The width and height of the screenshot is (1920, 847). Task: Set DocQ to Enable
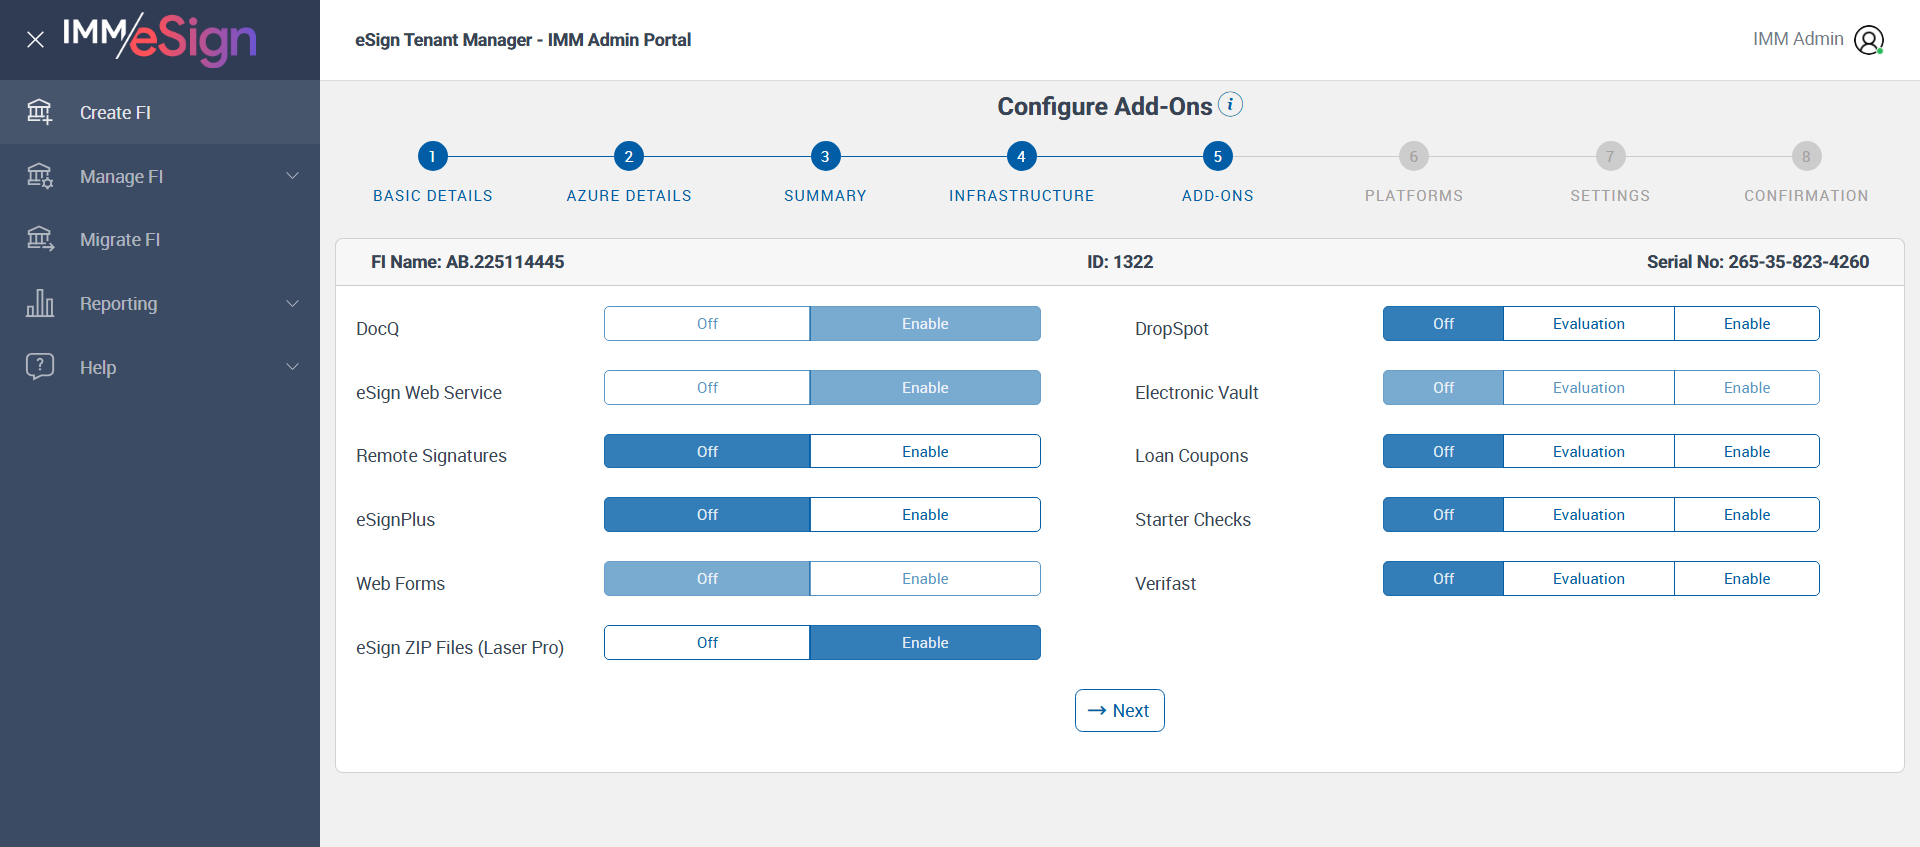(x=925, y=324)
